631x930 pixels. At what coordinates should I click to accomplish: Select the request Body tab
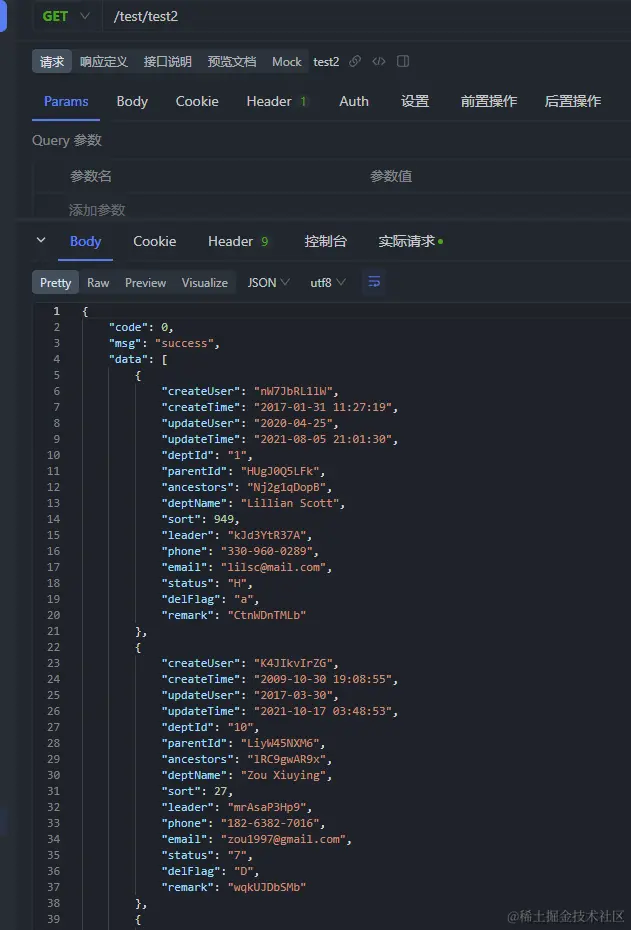[x=132, y=101]
